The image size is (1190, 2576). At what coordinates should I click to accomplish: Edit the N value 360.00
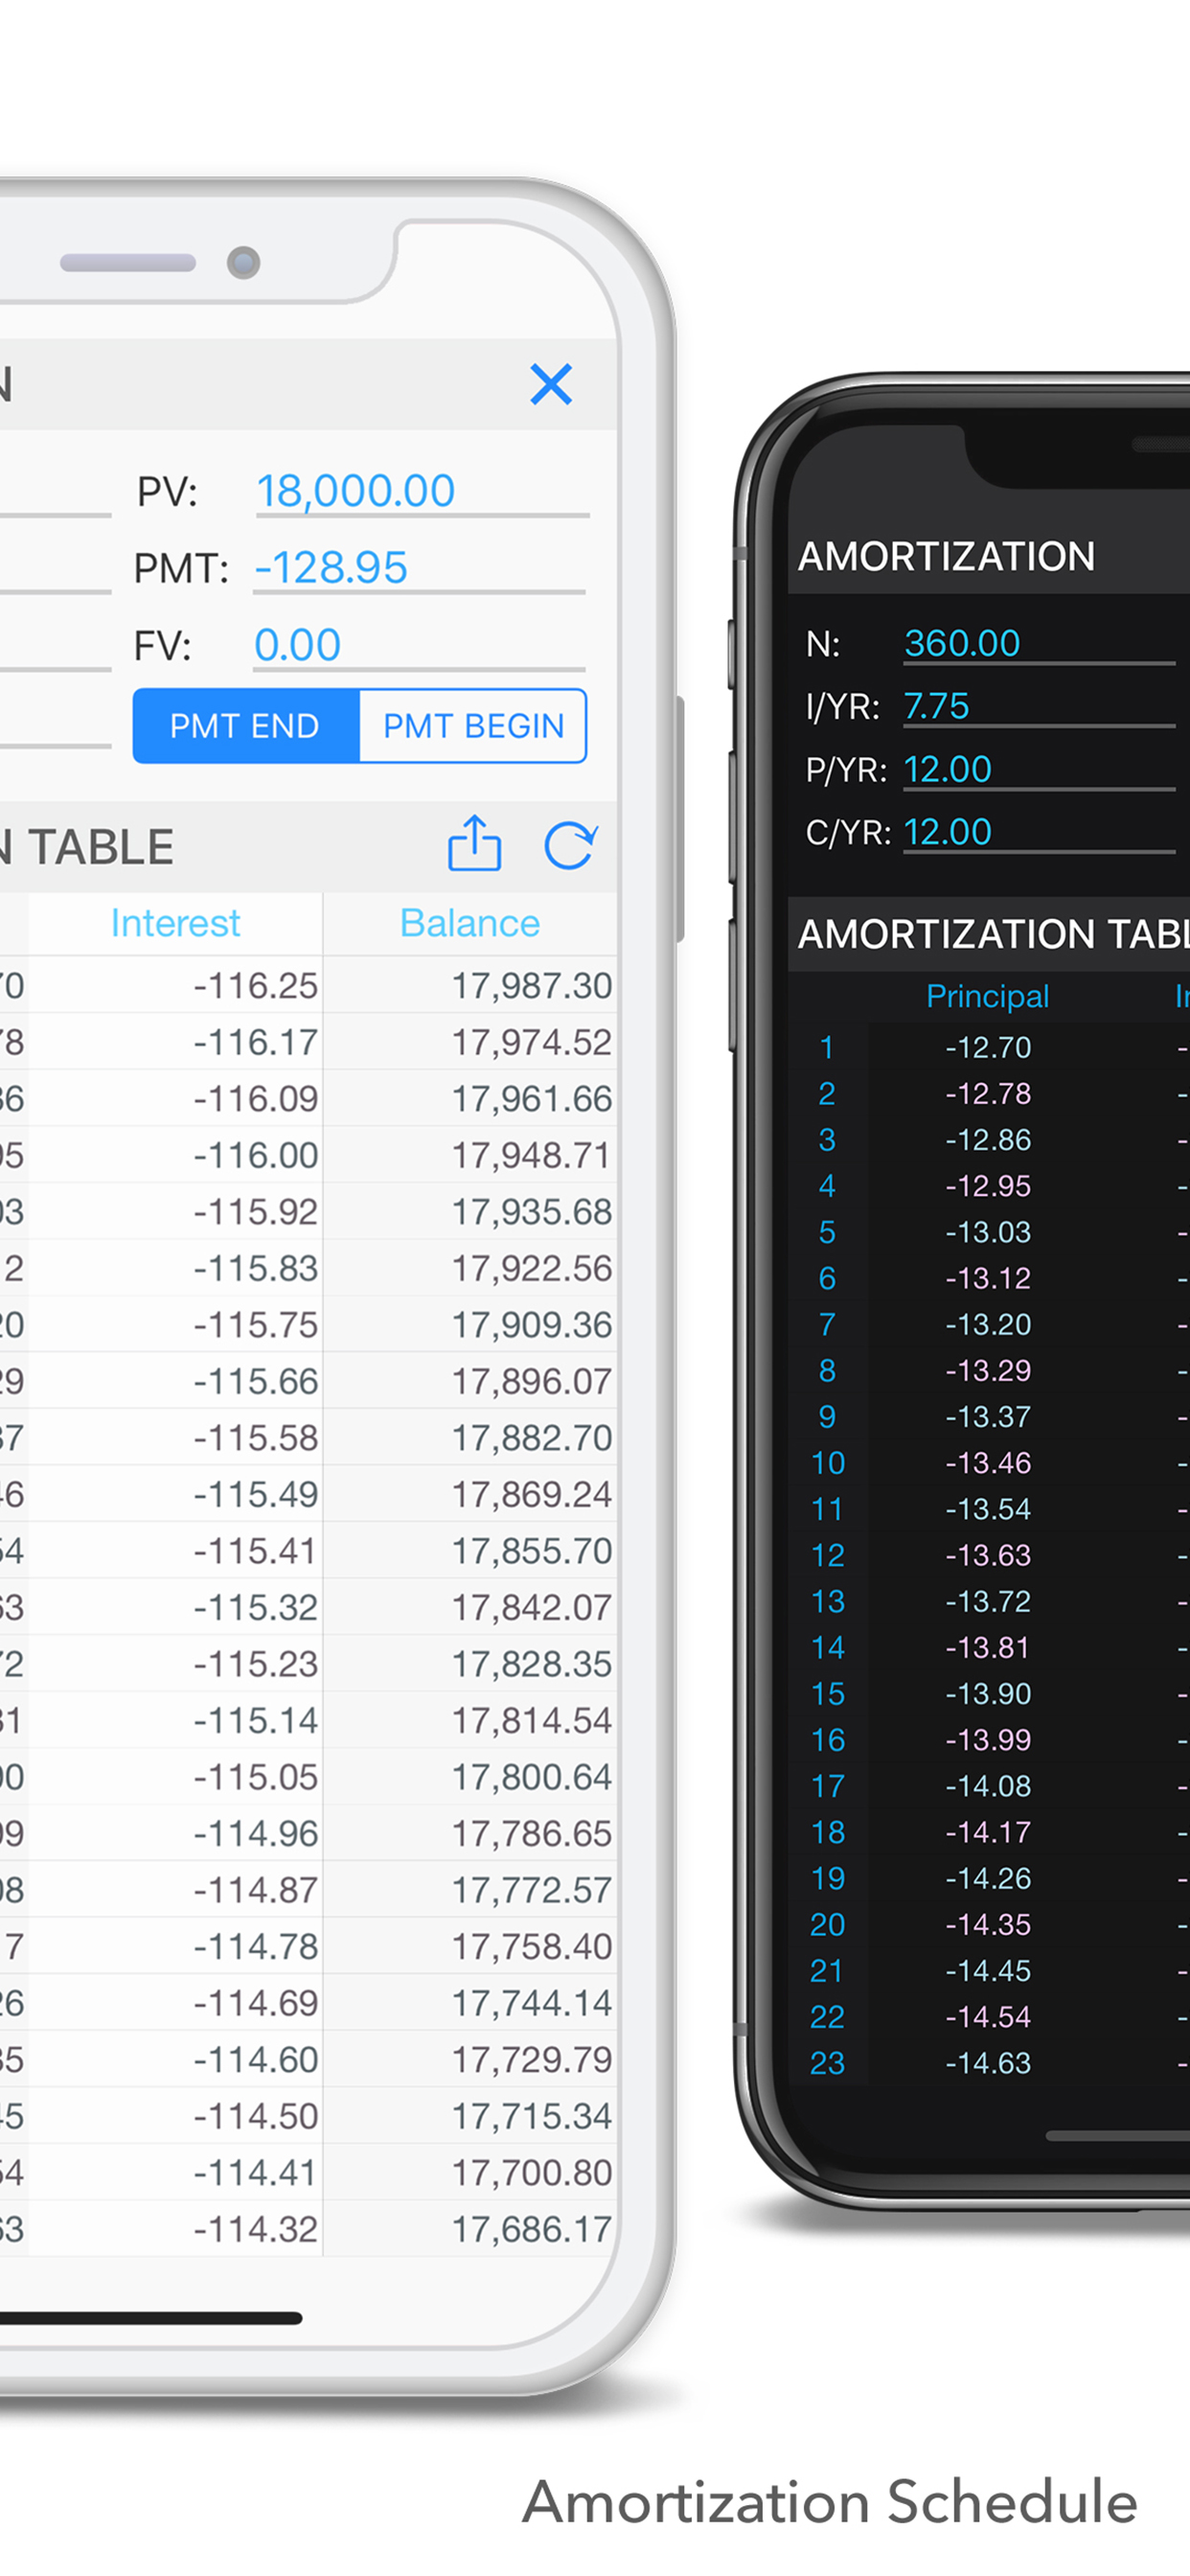[x=1039, y=643]
